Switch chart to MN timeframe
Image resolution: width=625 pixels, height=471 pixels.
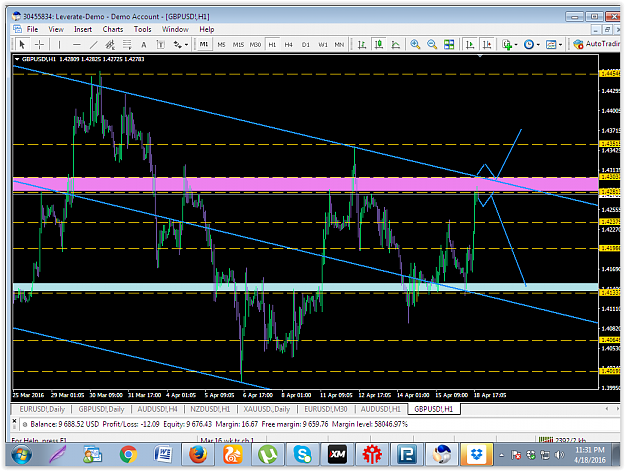click(339, 45)
